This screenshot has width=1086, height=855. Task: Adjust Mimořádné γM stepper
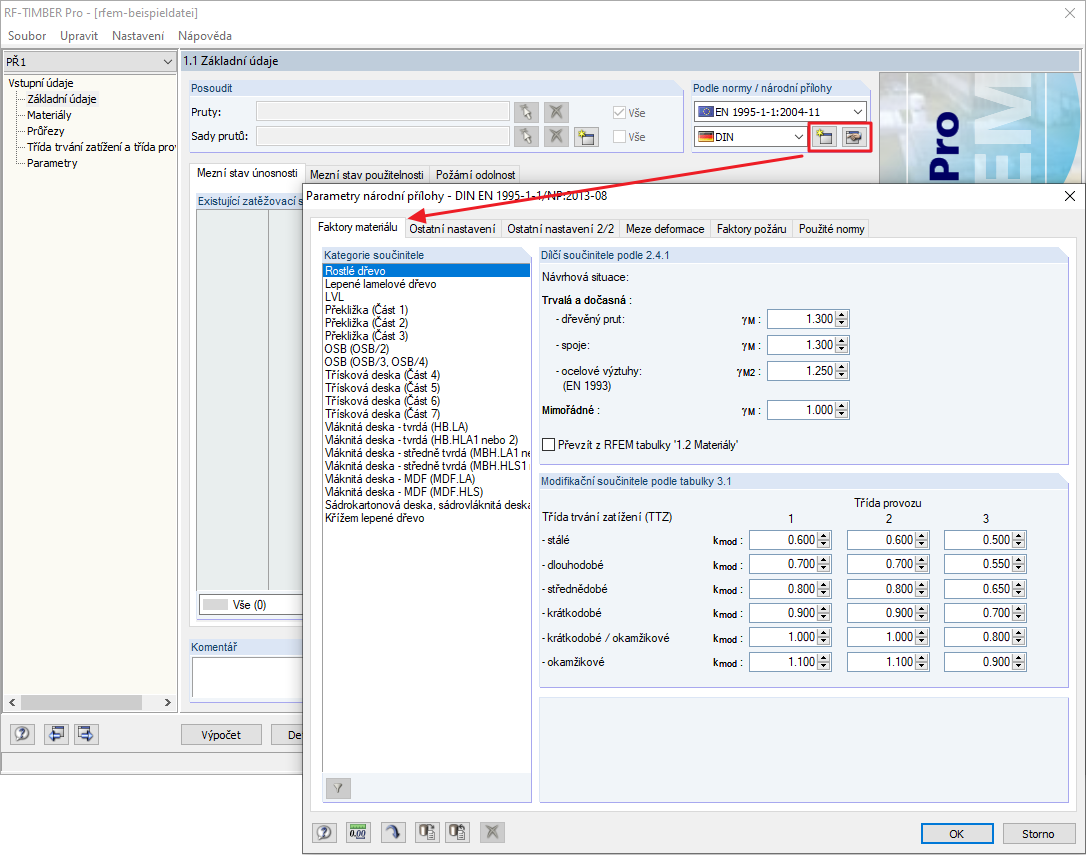coord(842,410)
